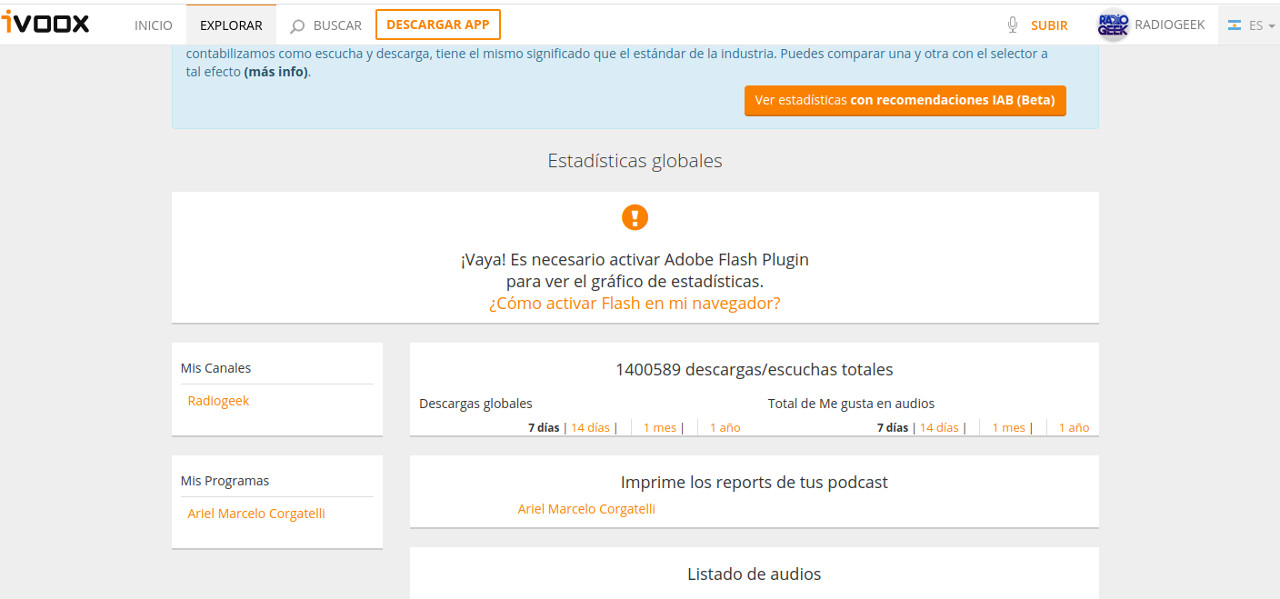Click the iVoox logo
1280x599 pixels.
pos(46,24)
